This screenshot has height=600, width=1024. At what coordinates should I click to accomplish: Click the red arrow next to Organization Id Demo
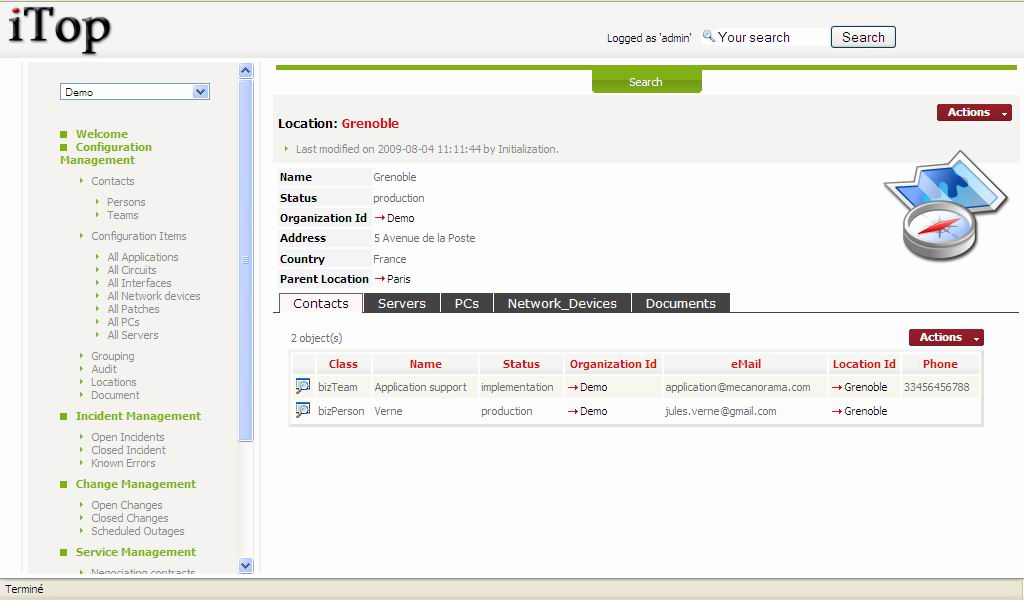[x=379, y=217]
